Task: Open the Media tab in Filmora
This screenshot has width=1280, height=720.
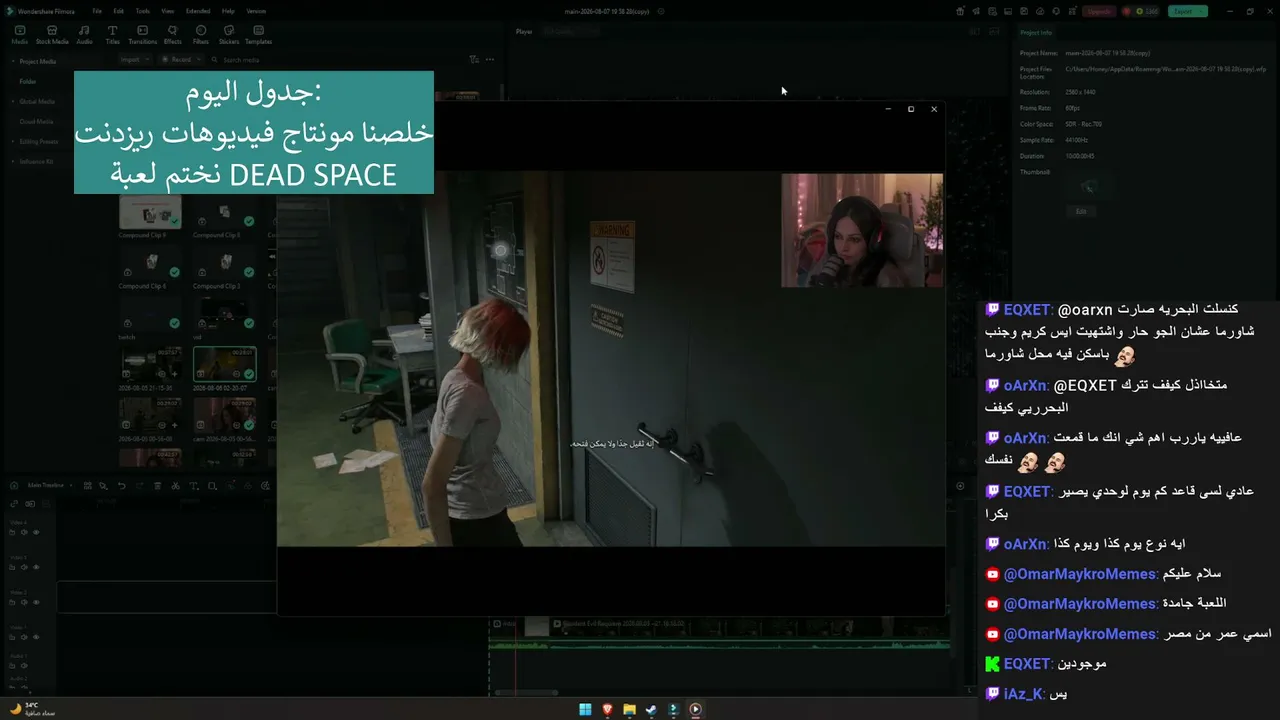Action: click(19, 35)
